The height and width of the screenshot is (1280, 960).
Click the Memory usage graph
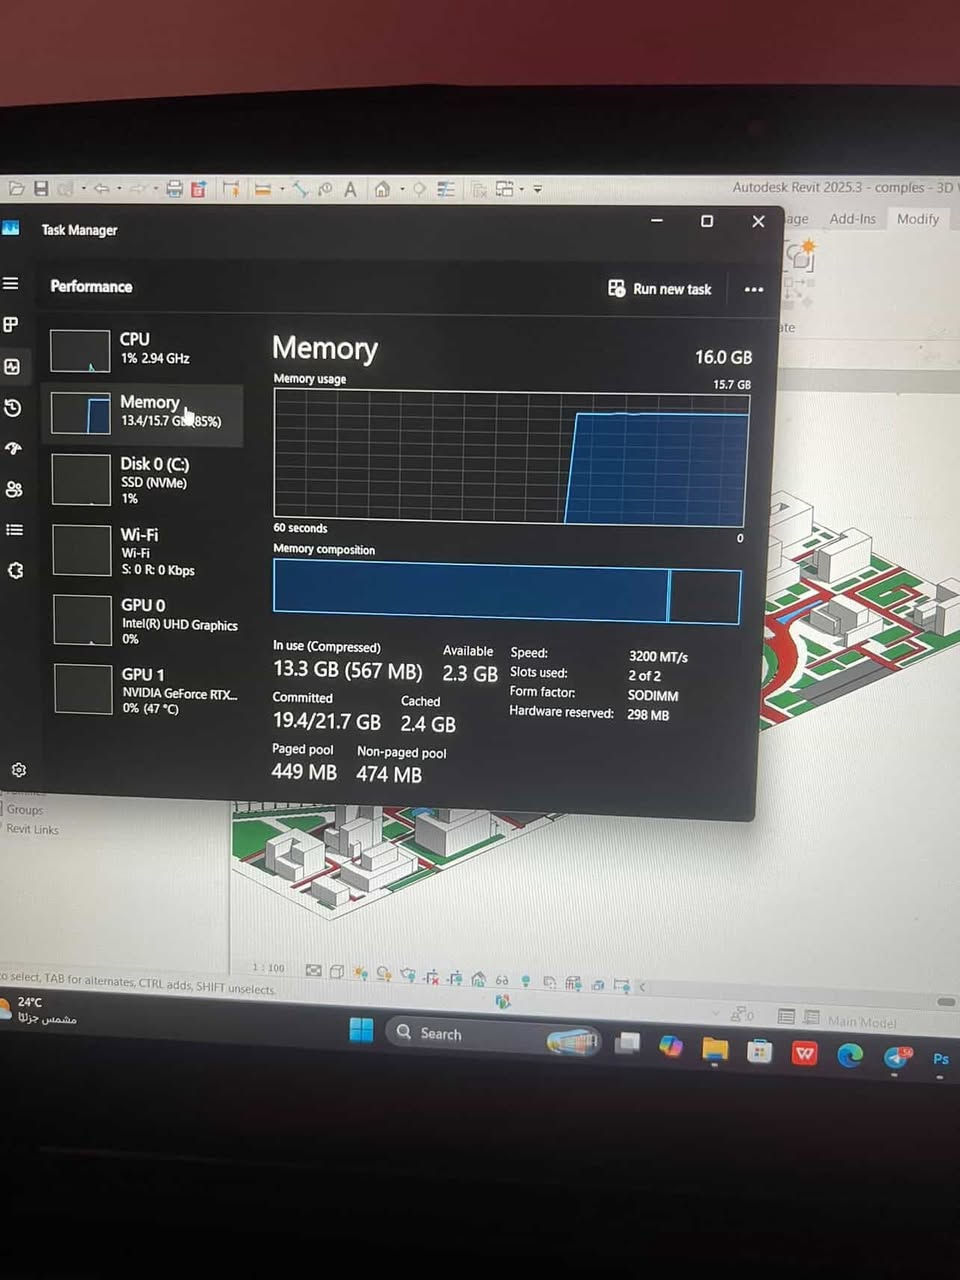click(511, 458)
